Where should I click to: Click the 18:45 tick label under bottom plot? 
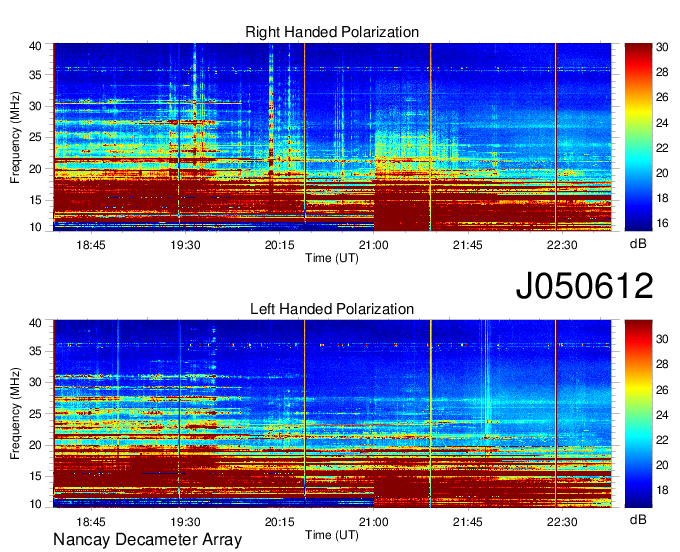tap(91, 522)
